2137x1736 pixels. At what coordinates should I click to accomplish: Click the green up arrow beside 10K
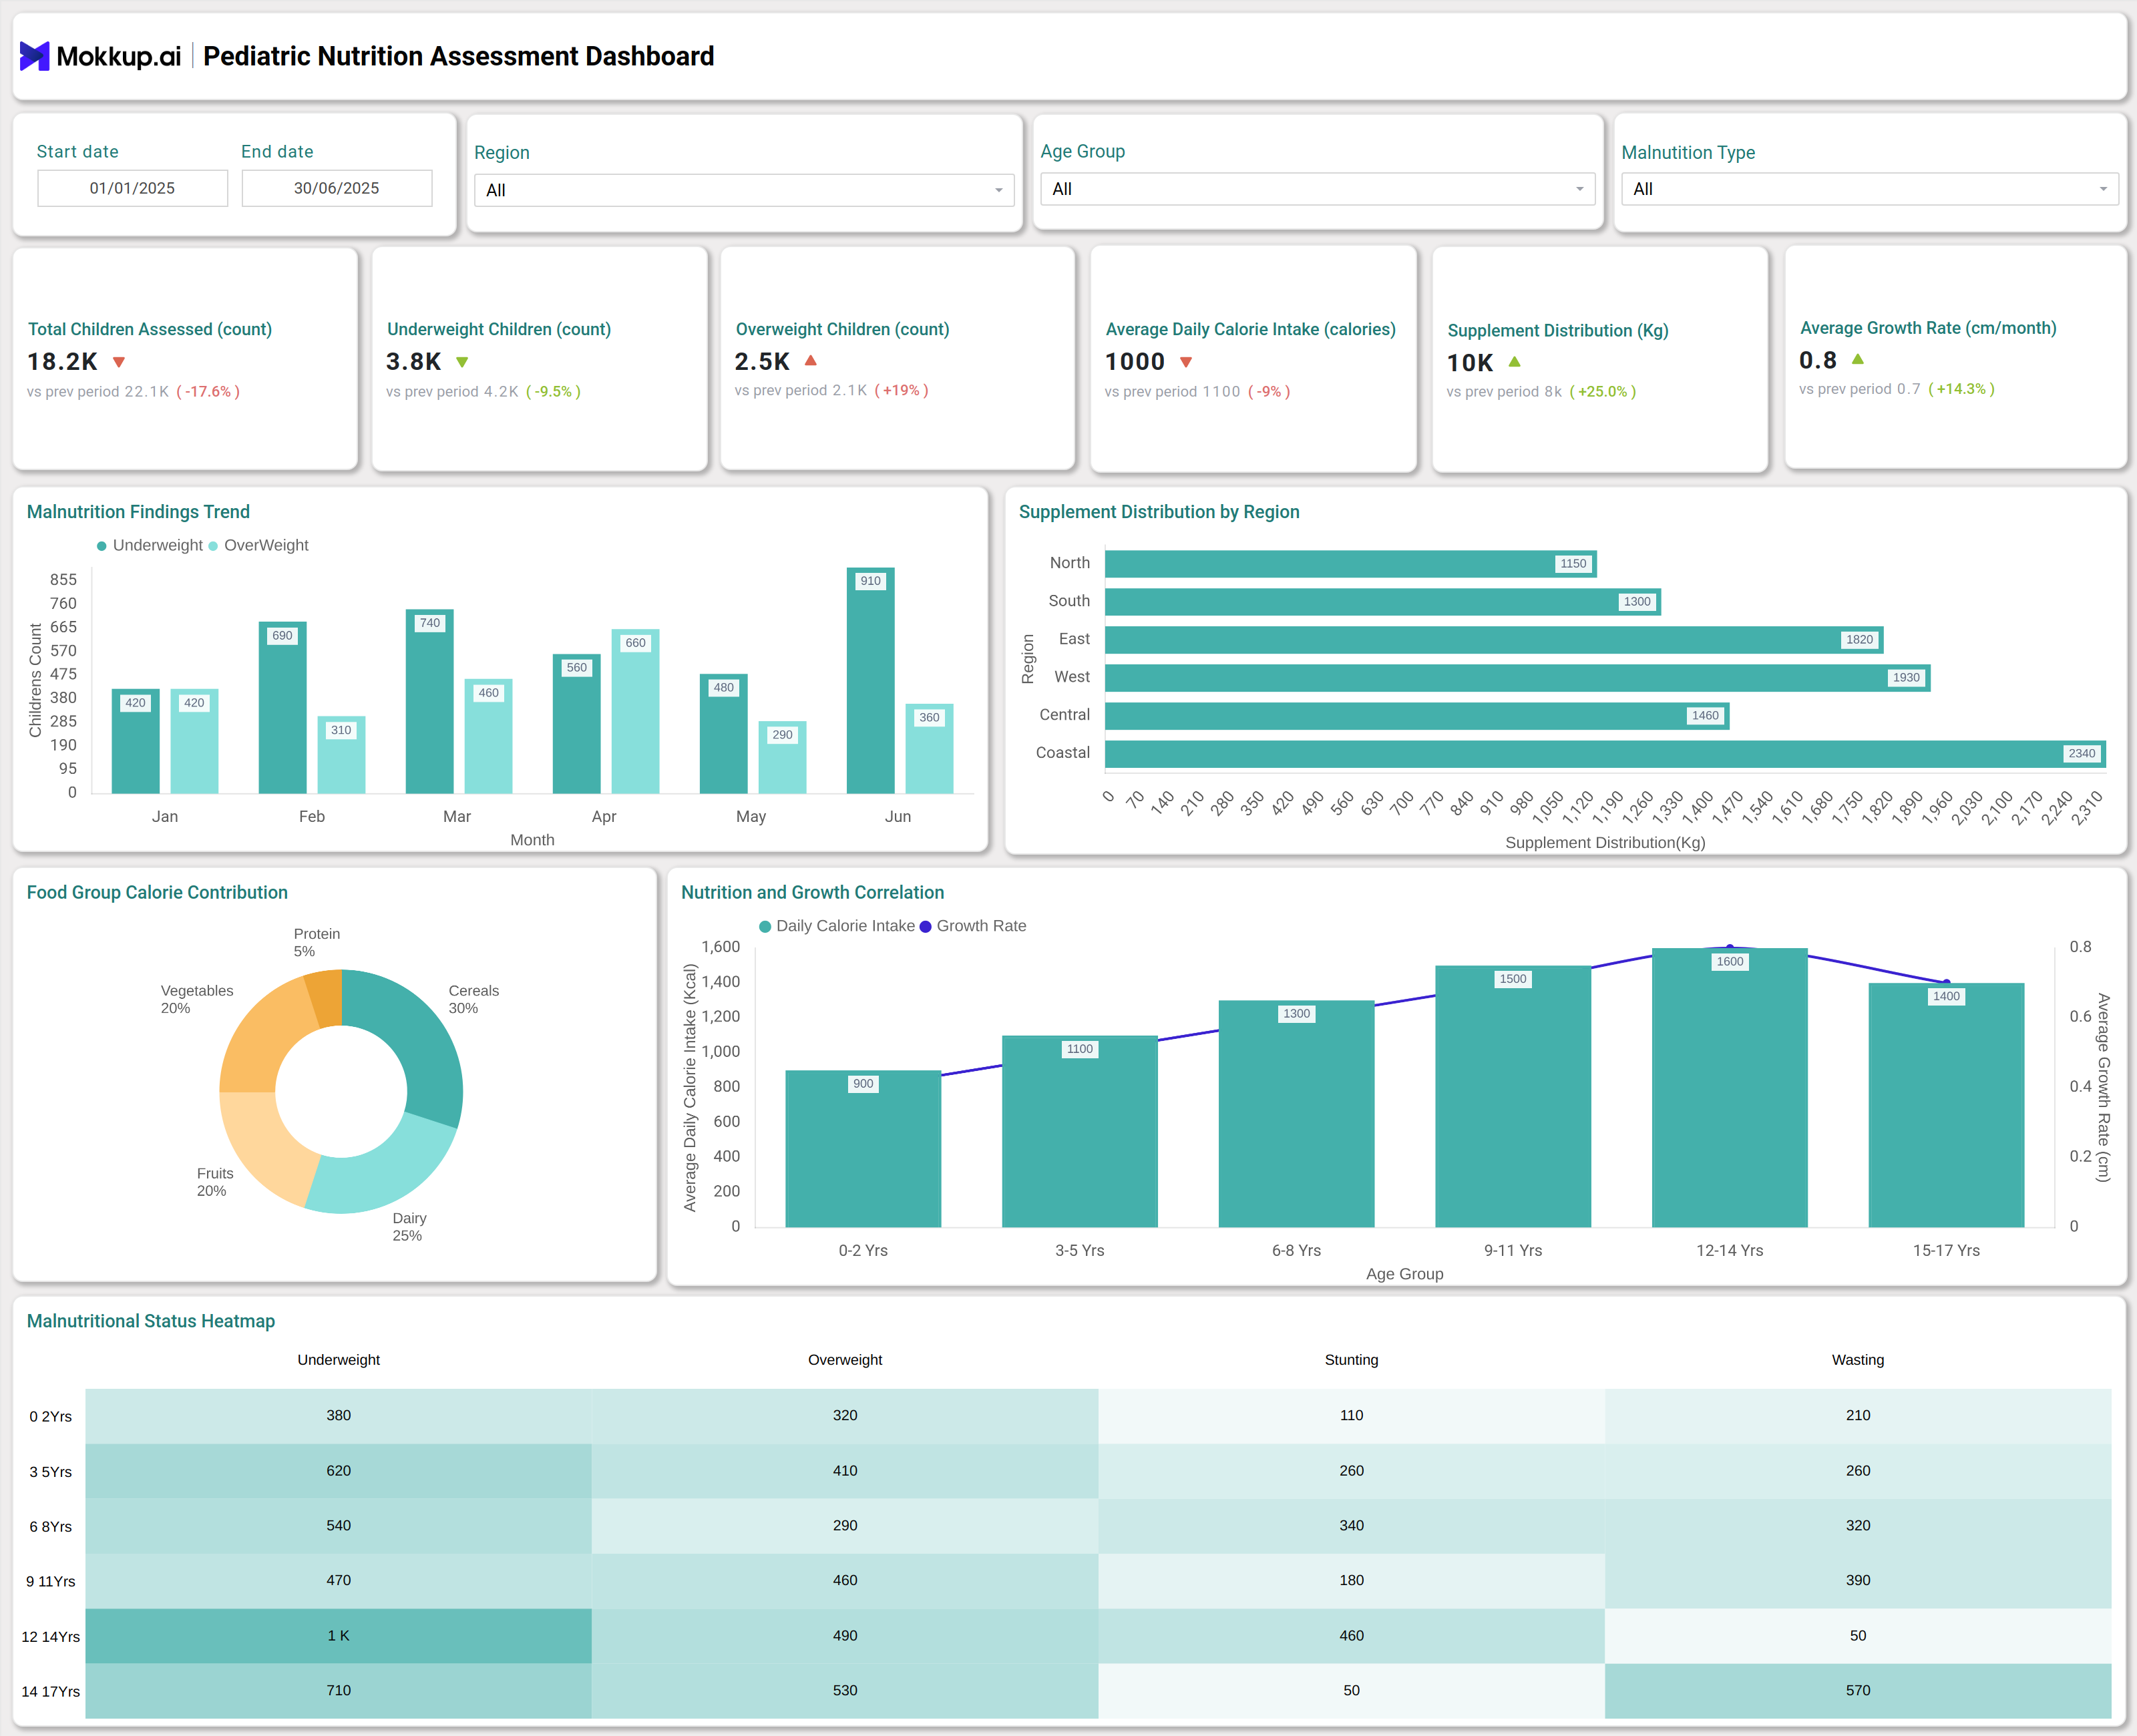tap(1514, 362)
